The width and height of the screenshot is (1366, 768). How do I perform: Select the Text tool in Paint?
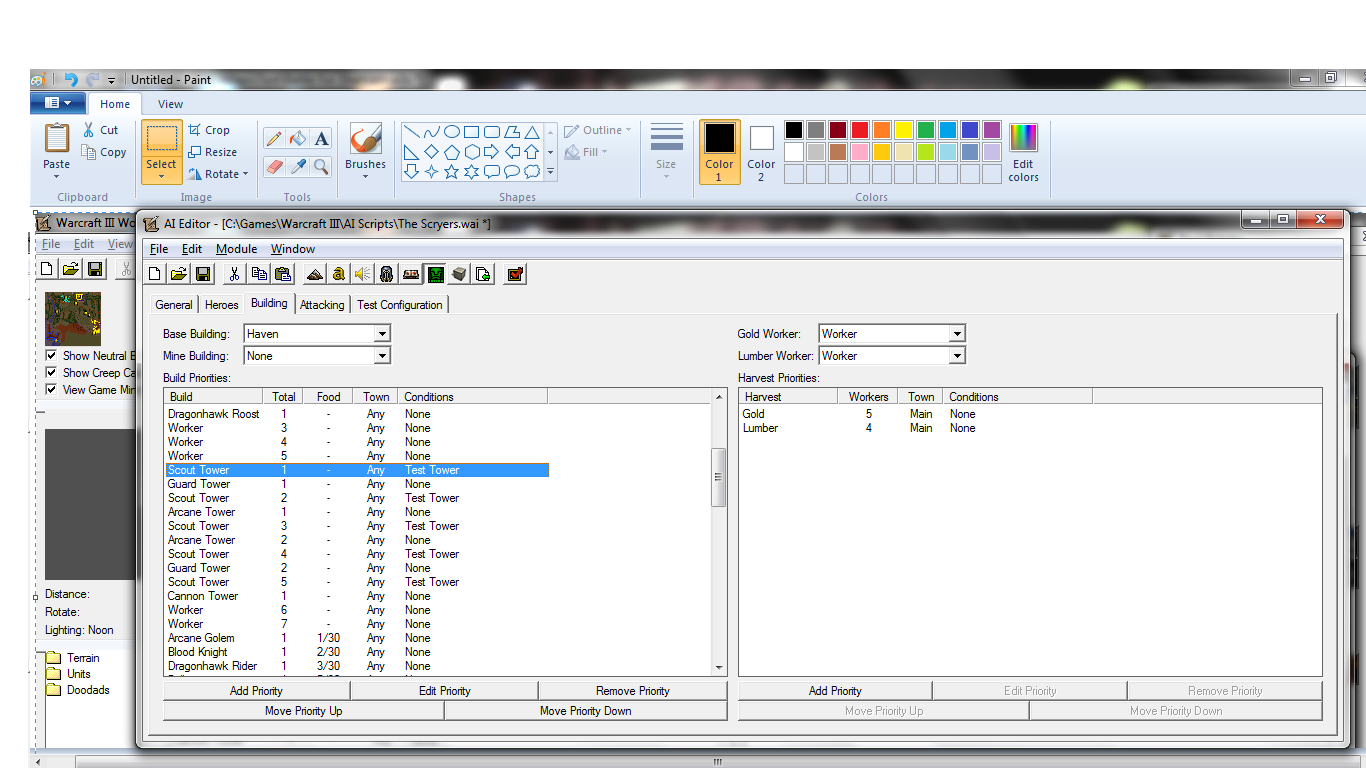tap(321, 139)
